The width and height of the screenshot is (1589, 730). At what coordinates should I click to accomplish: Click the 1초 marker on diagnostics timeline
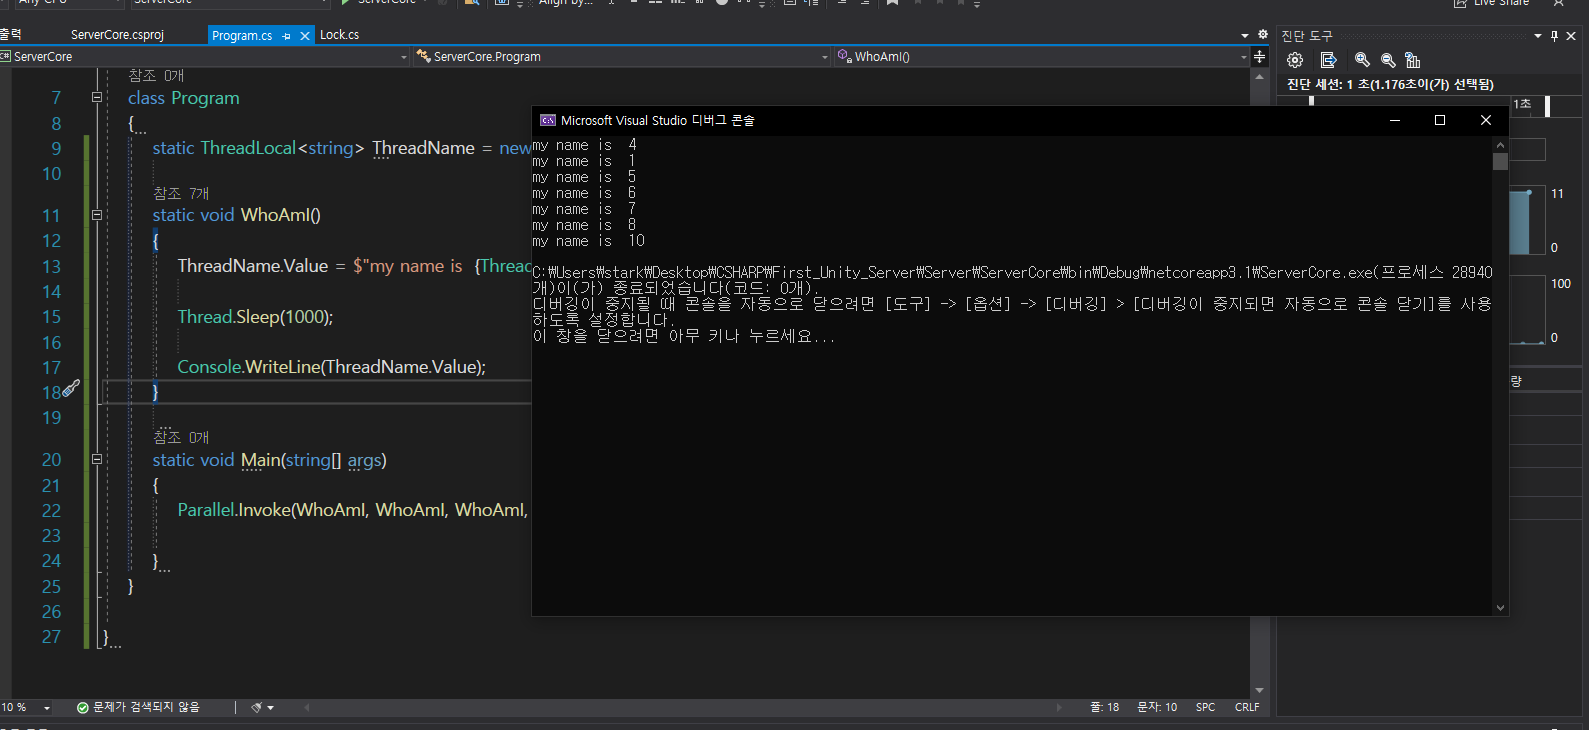[x=1522, y=104]
